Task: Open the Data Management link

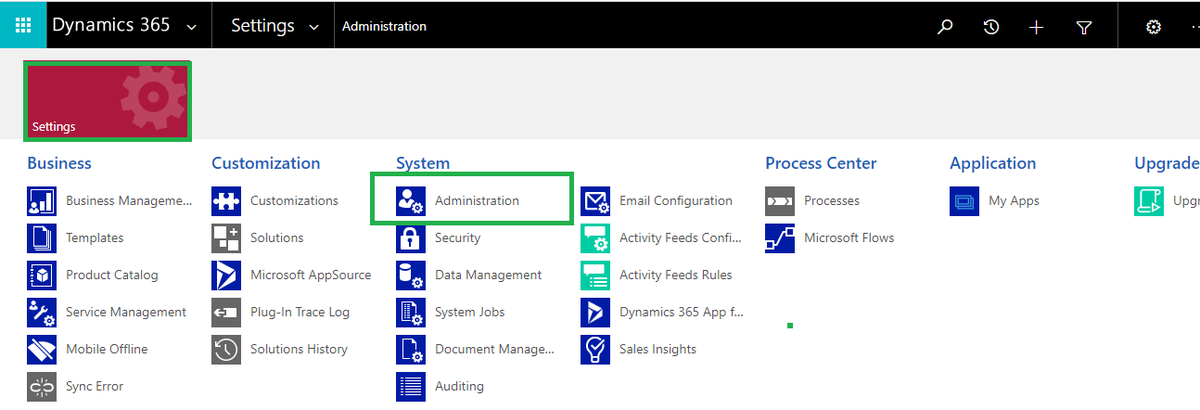Action: (488, 275)
